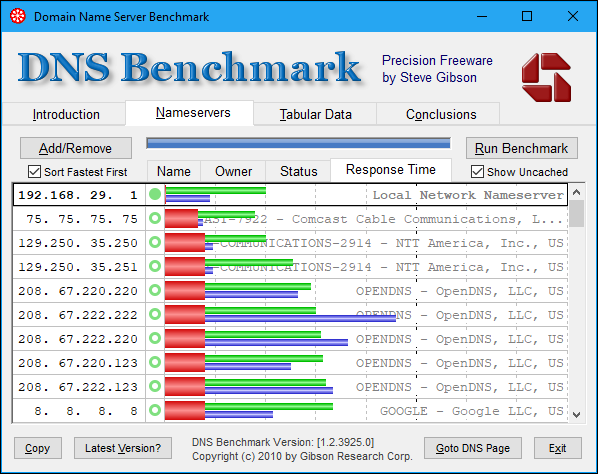Click status circle for 208.67.222.222
The width and height of the screenshot is (598, 474).
click(x=155, y=314)
